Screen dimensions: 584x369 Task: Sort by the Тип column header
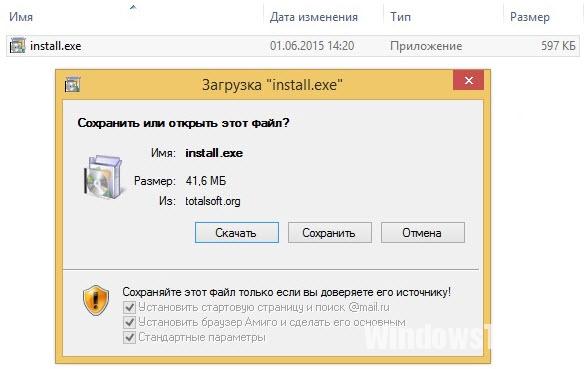click(400, 17)
